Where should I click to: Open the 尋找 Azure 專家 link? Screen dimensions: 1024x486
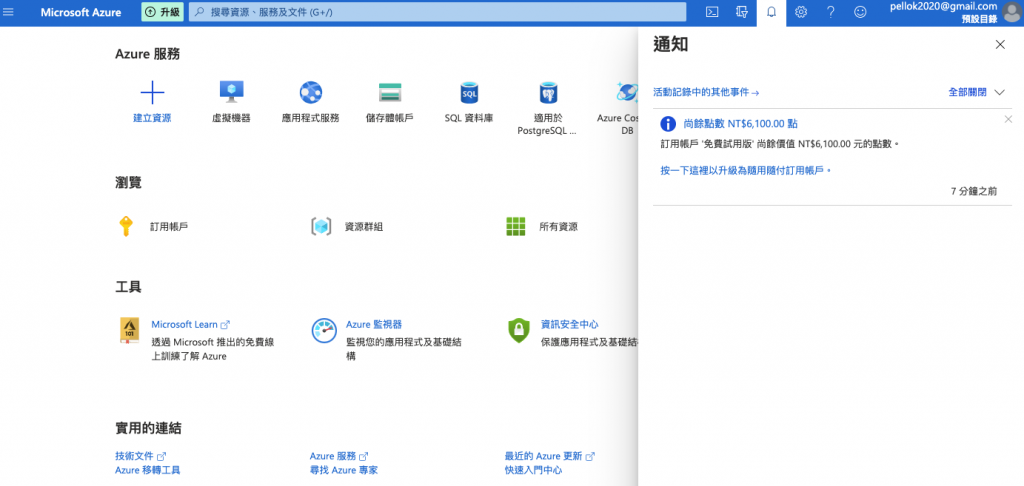[344, 470]
